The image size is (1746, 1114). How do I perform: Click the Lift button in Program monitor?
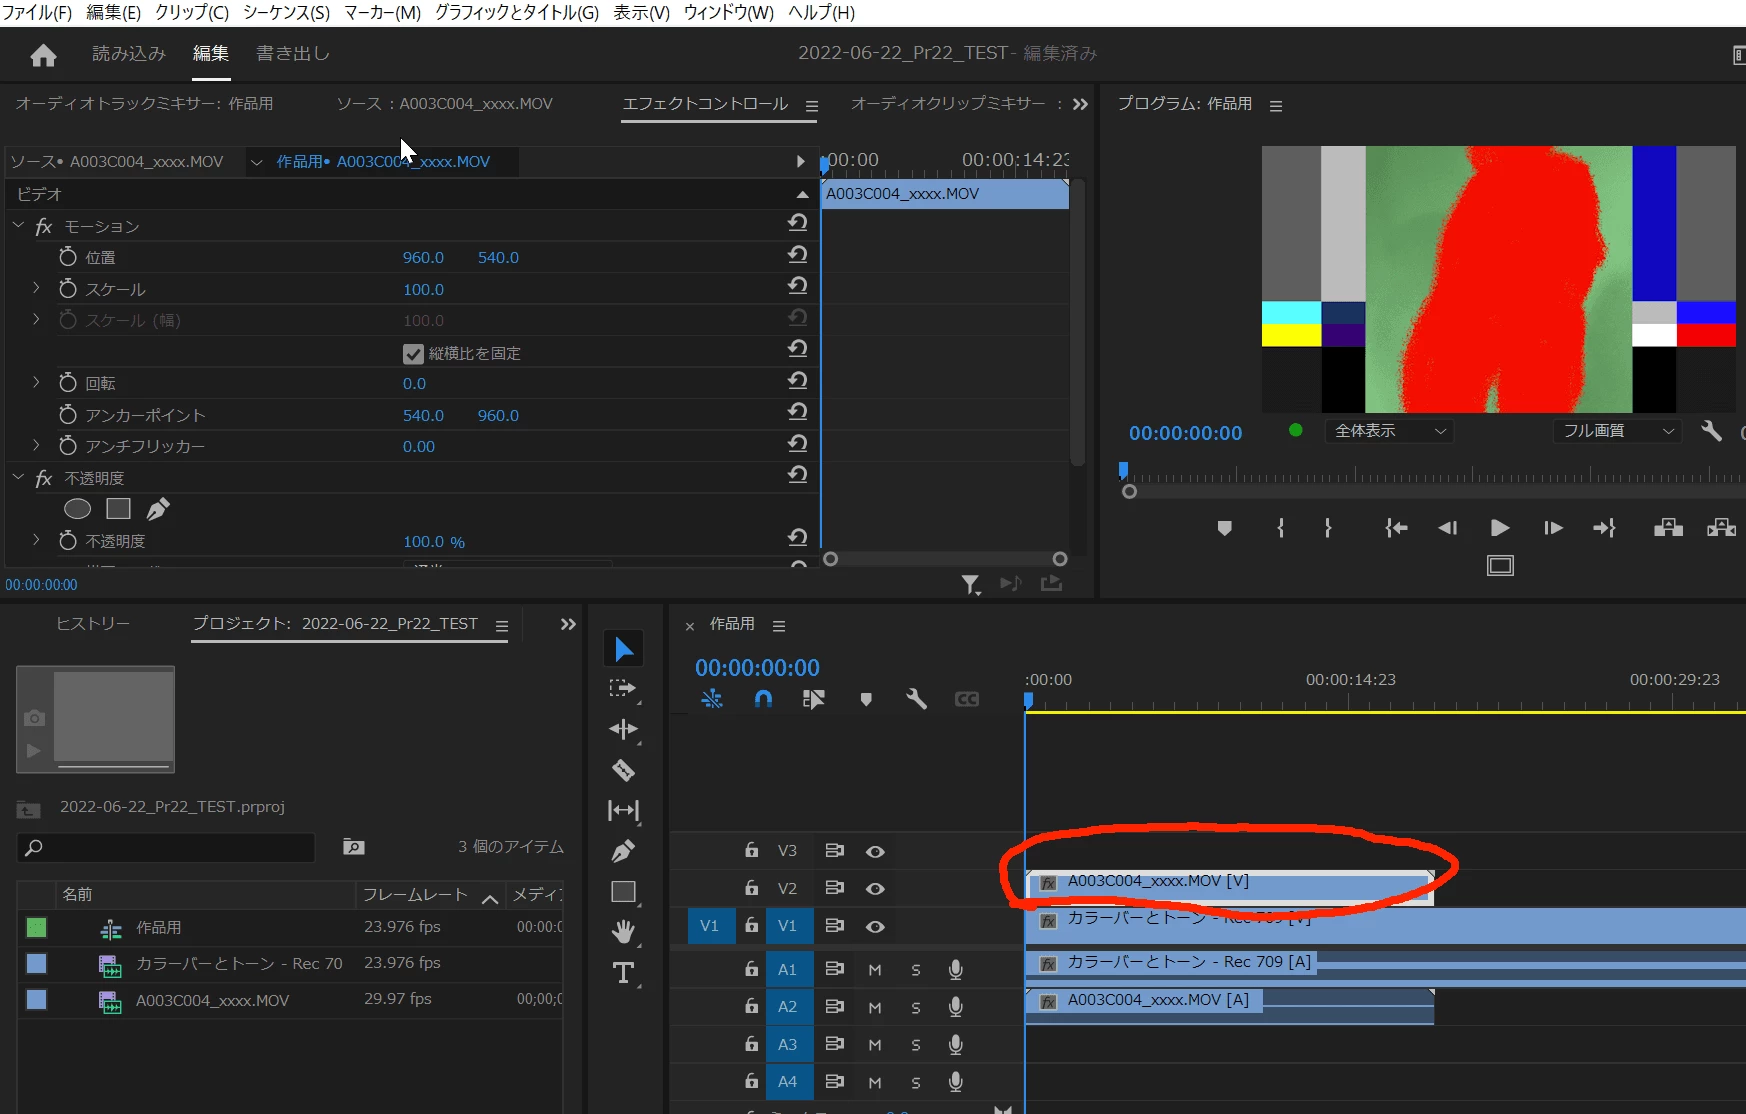coord(1668,528)
